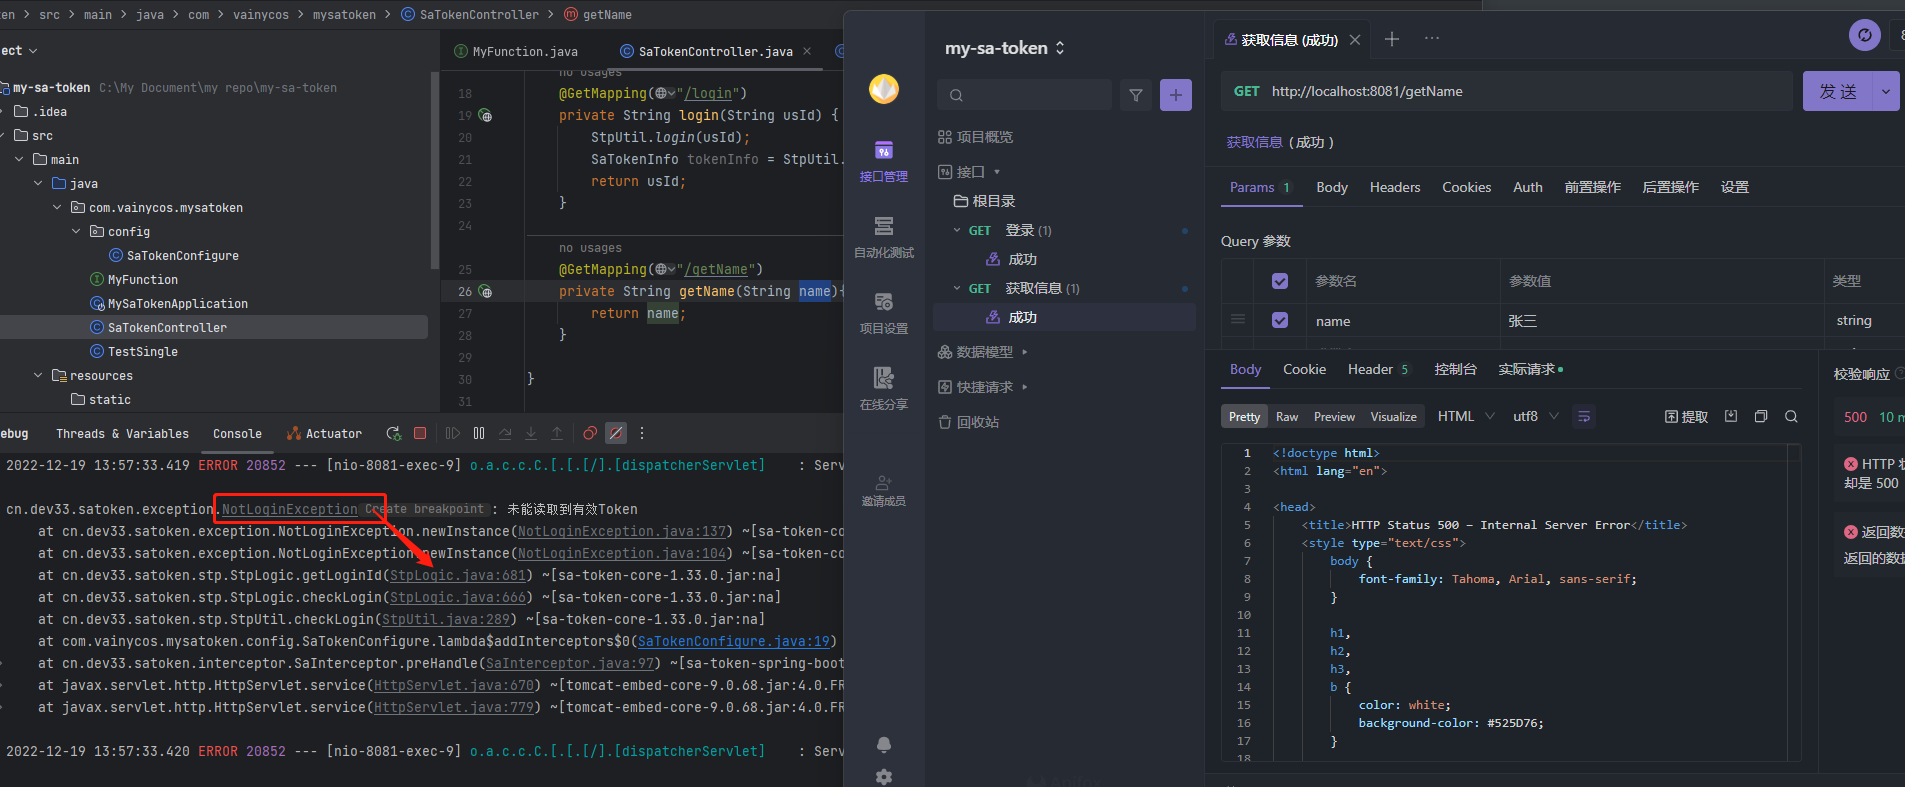Expand the resources folder in the project tree
Viewport: 1905px width, 787px height.
coord(38,376)
